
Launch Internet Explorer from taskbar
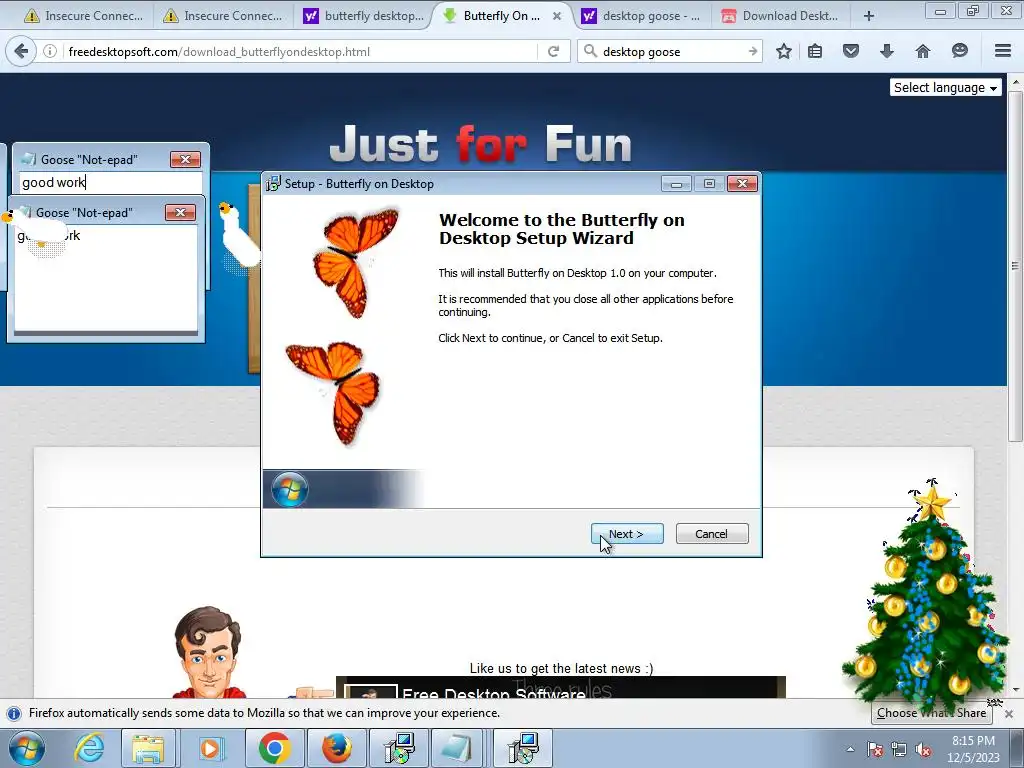pyautogui.click(x=89, y=748)
